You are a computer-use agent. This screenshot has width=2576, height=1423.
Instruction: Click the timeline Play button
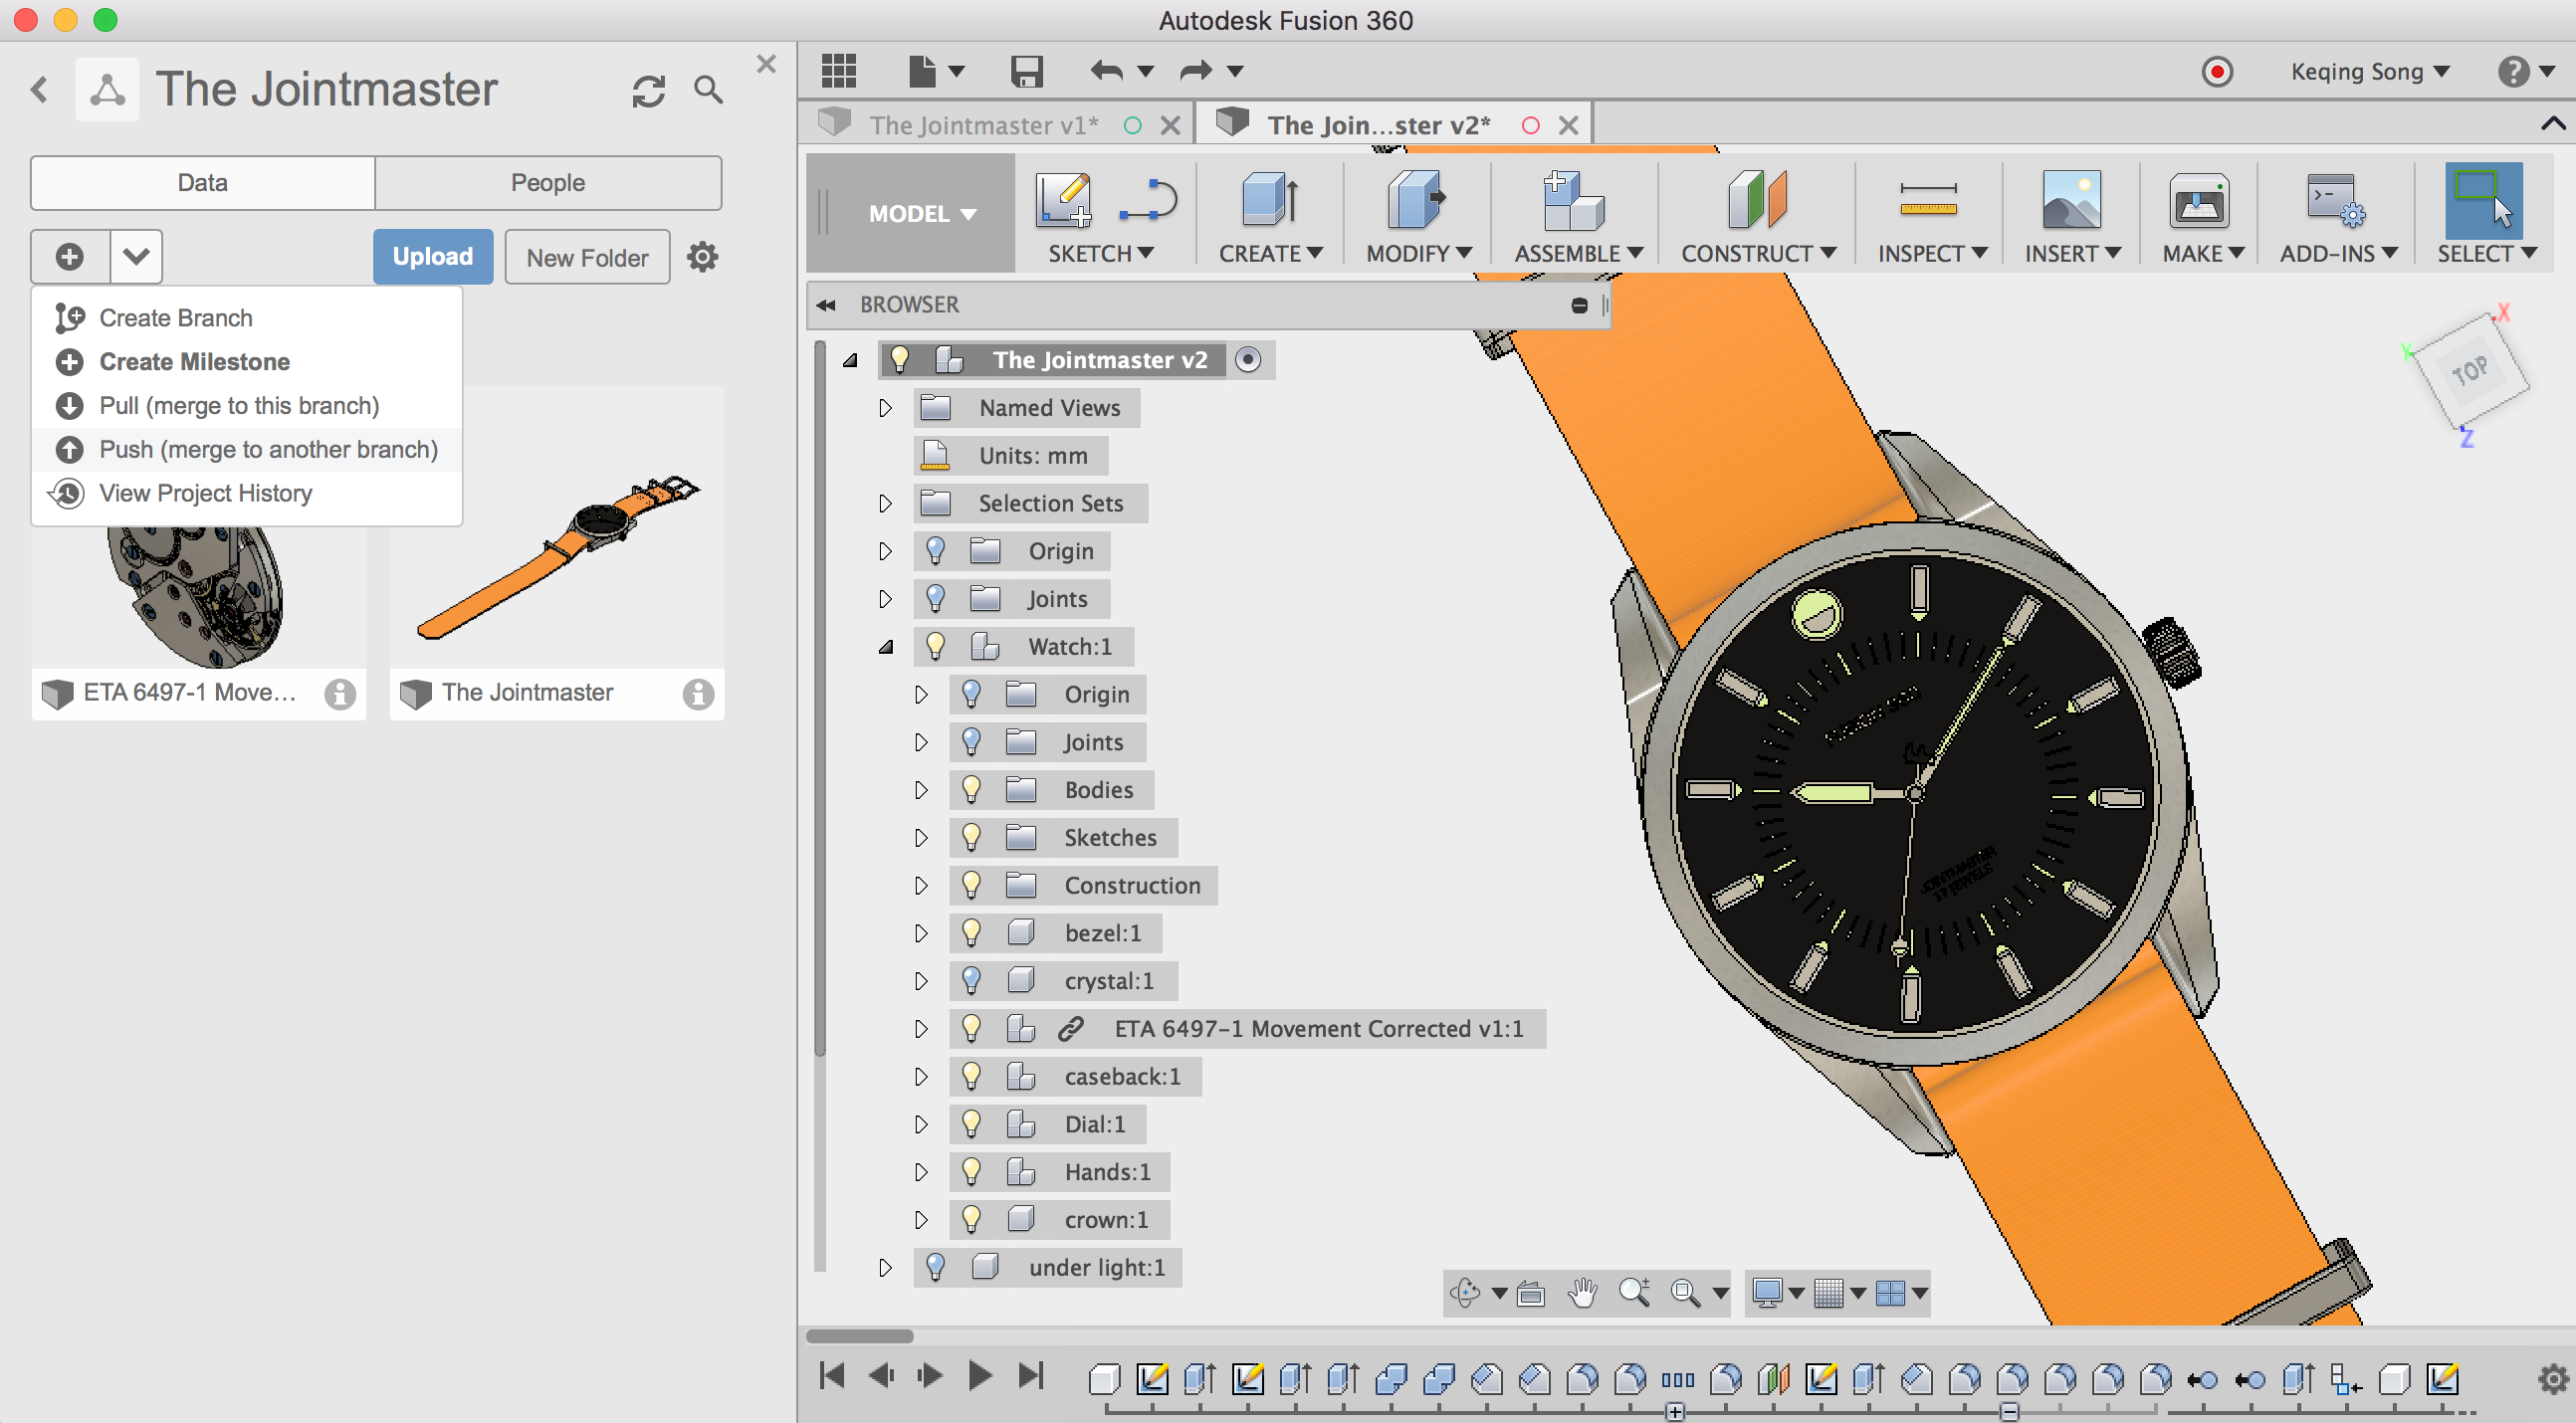[x=979, y=1376]
